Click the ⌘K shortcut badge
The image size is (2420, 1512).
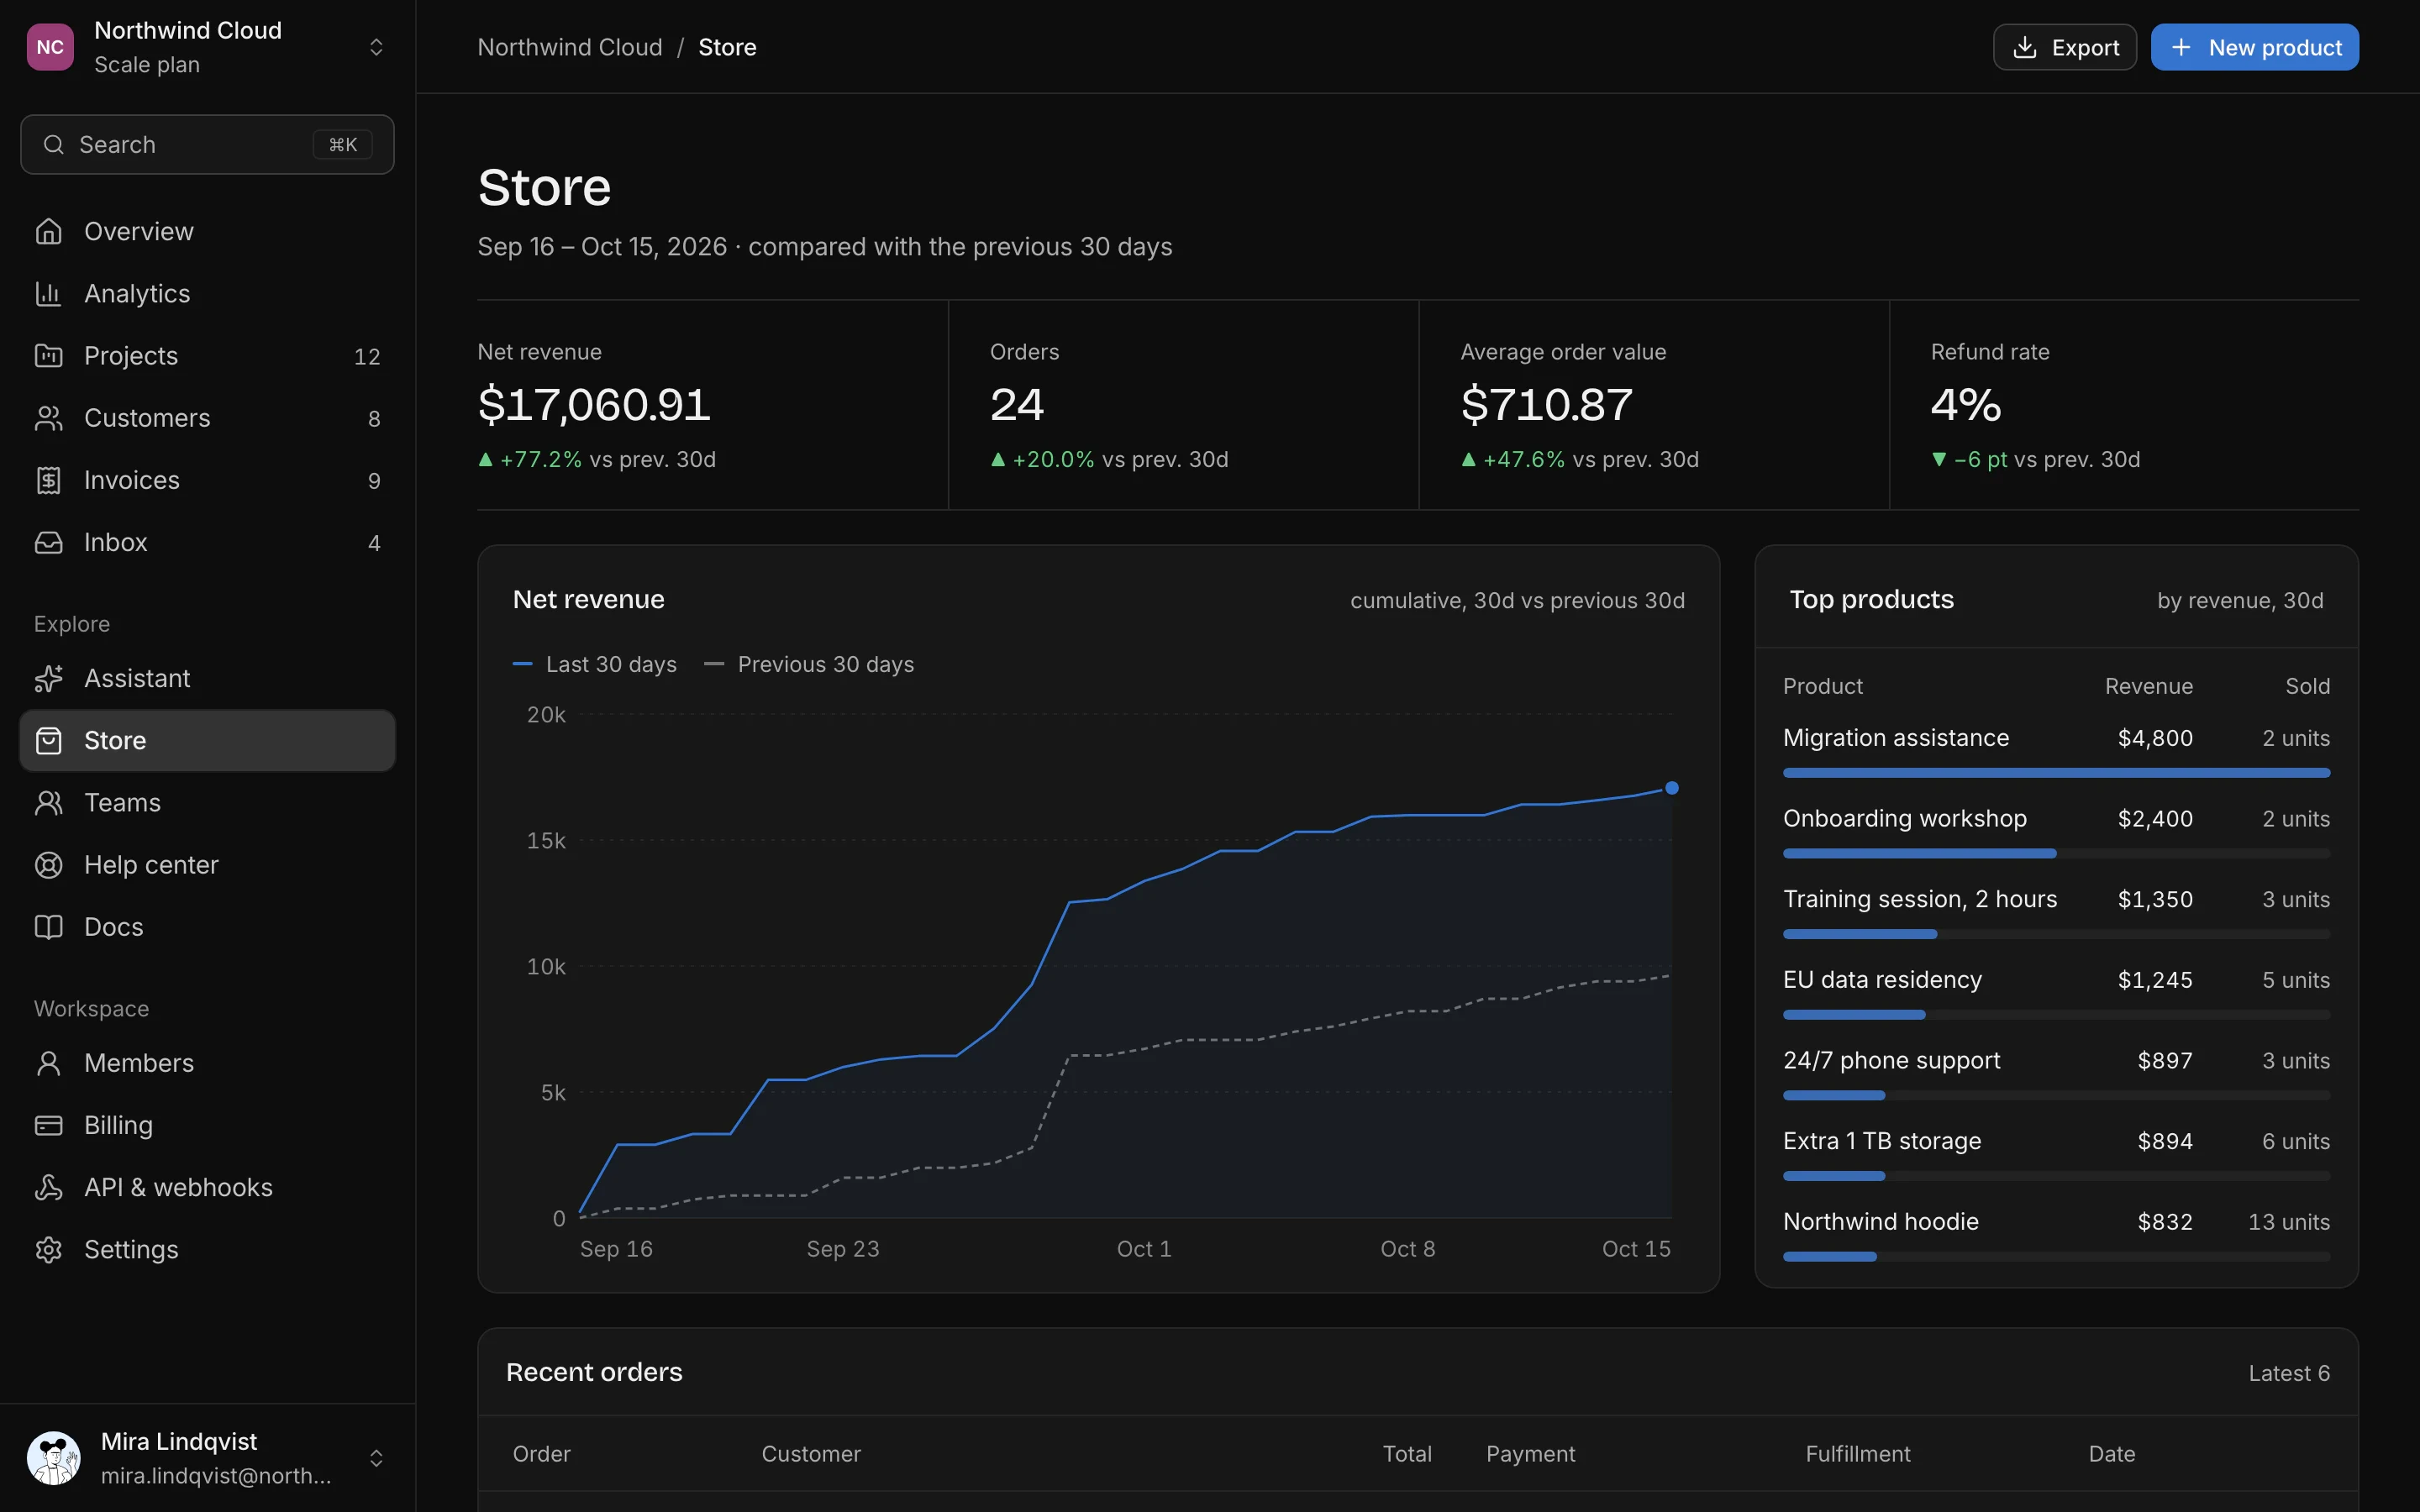pos(343,145)
